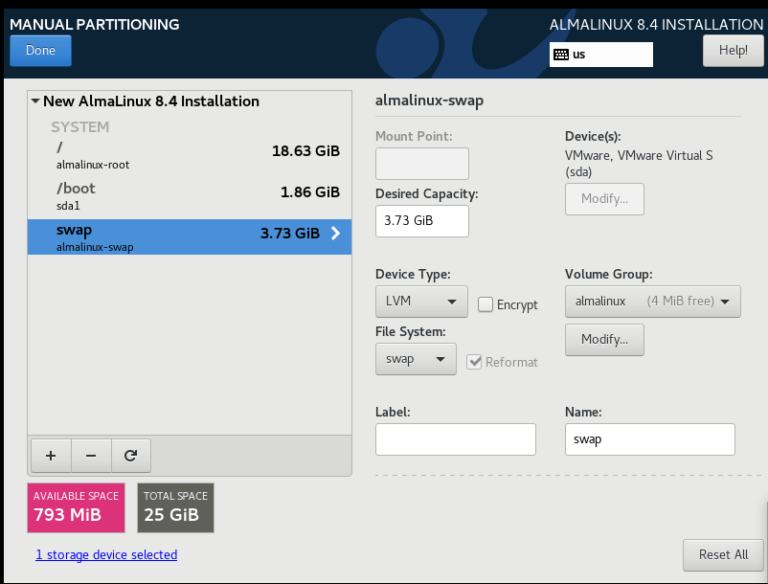Viewport: 768px width, 584px height.
Task: Click the Done button
Action: coord(41,50)
